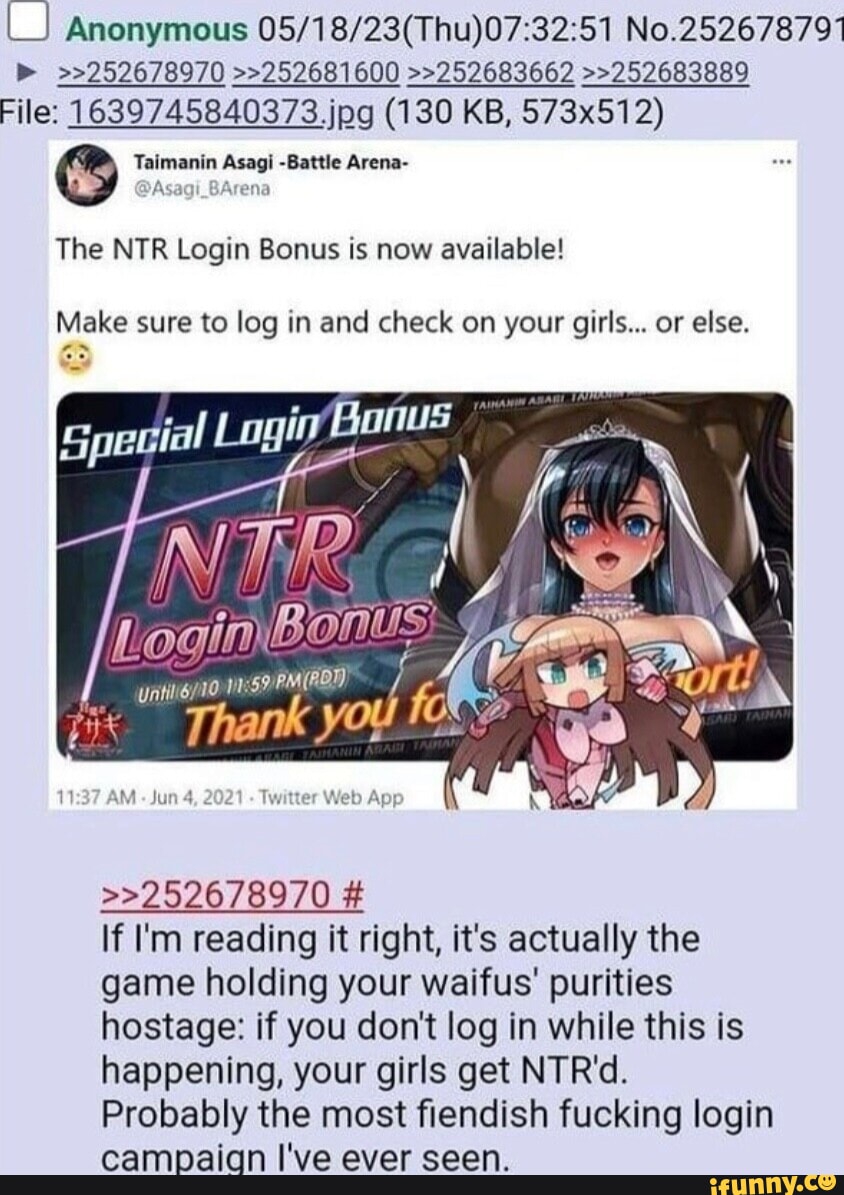Open reply link >>252678970 in backlinks
The width and height of the screenshot is (844, 1195).
141,73
